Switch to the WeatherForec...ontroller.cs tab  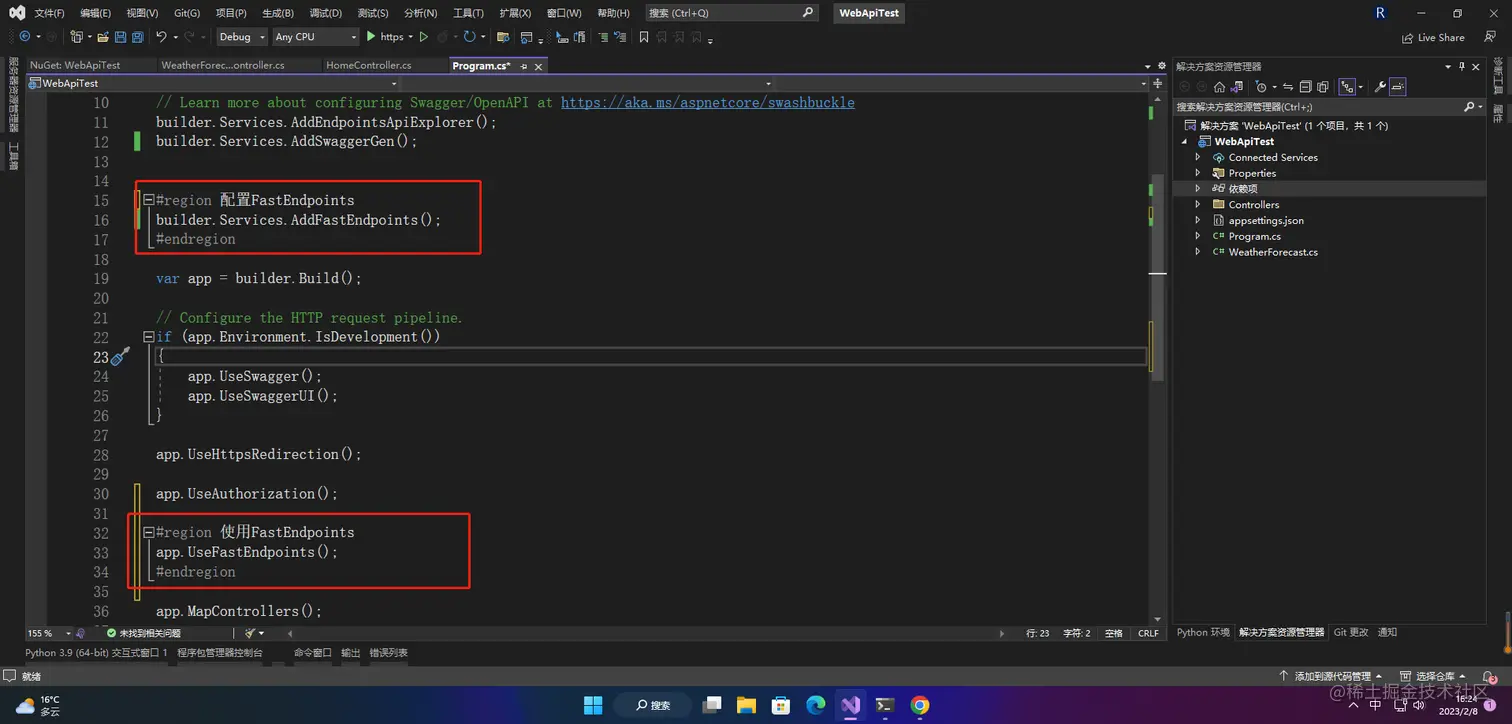pos(223,65)
